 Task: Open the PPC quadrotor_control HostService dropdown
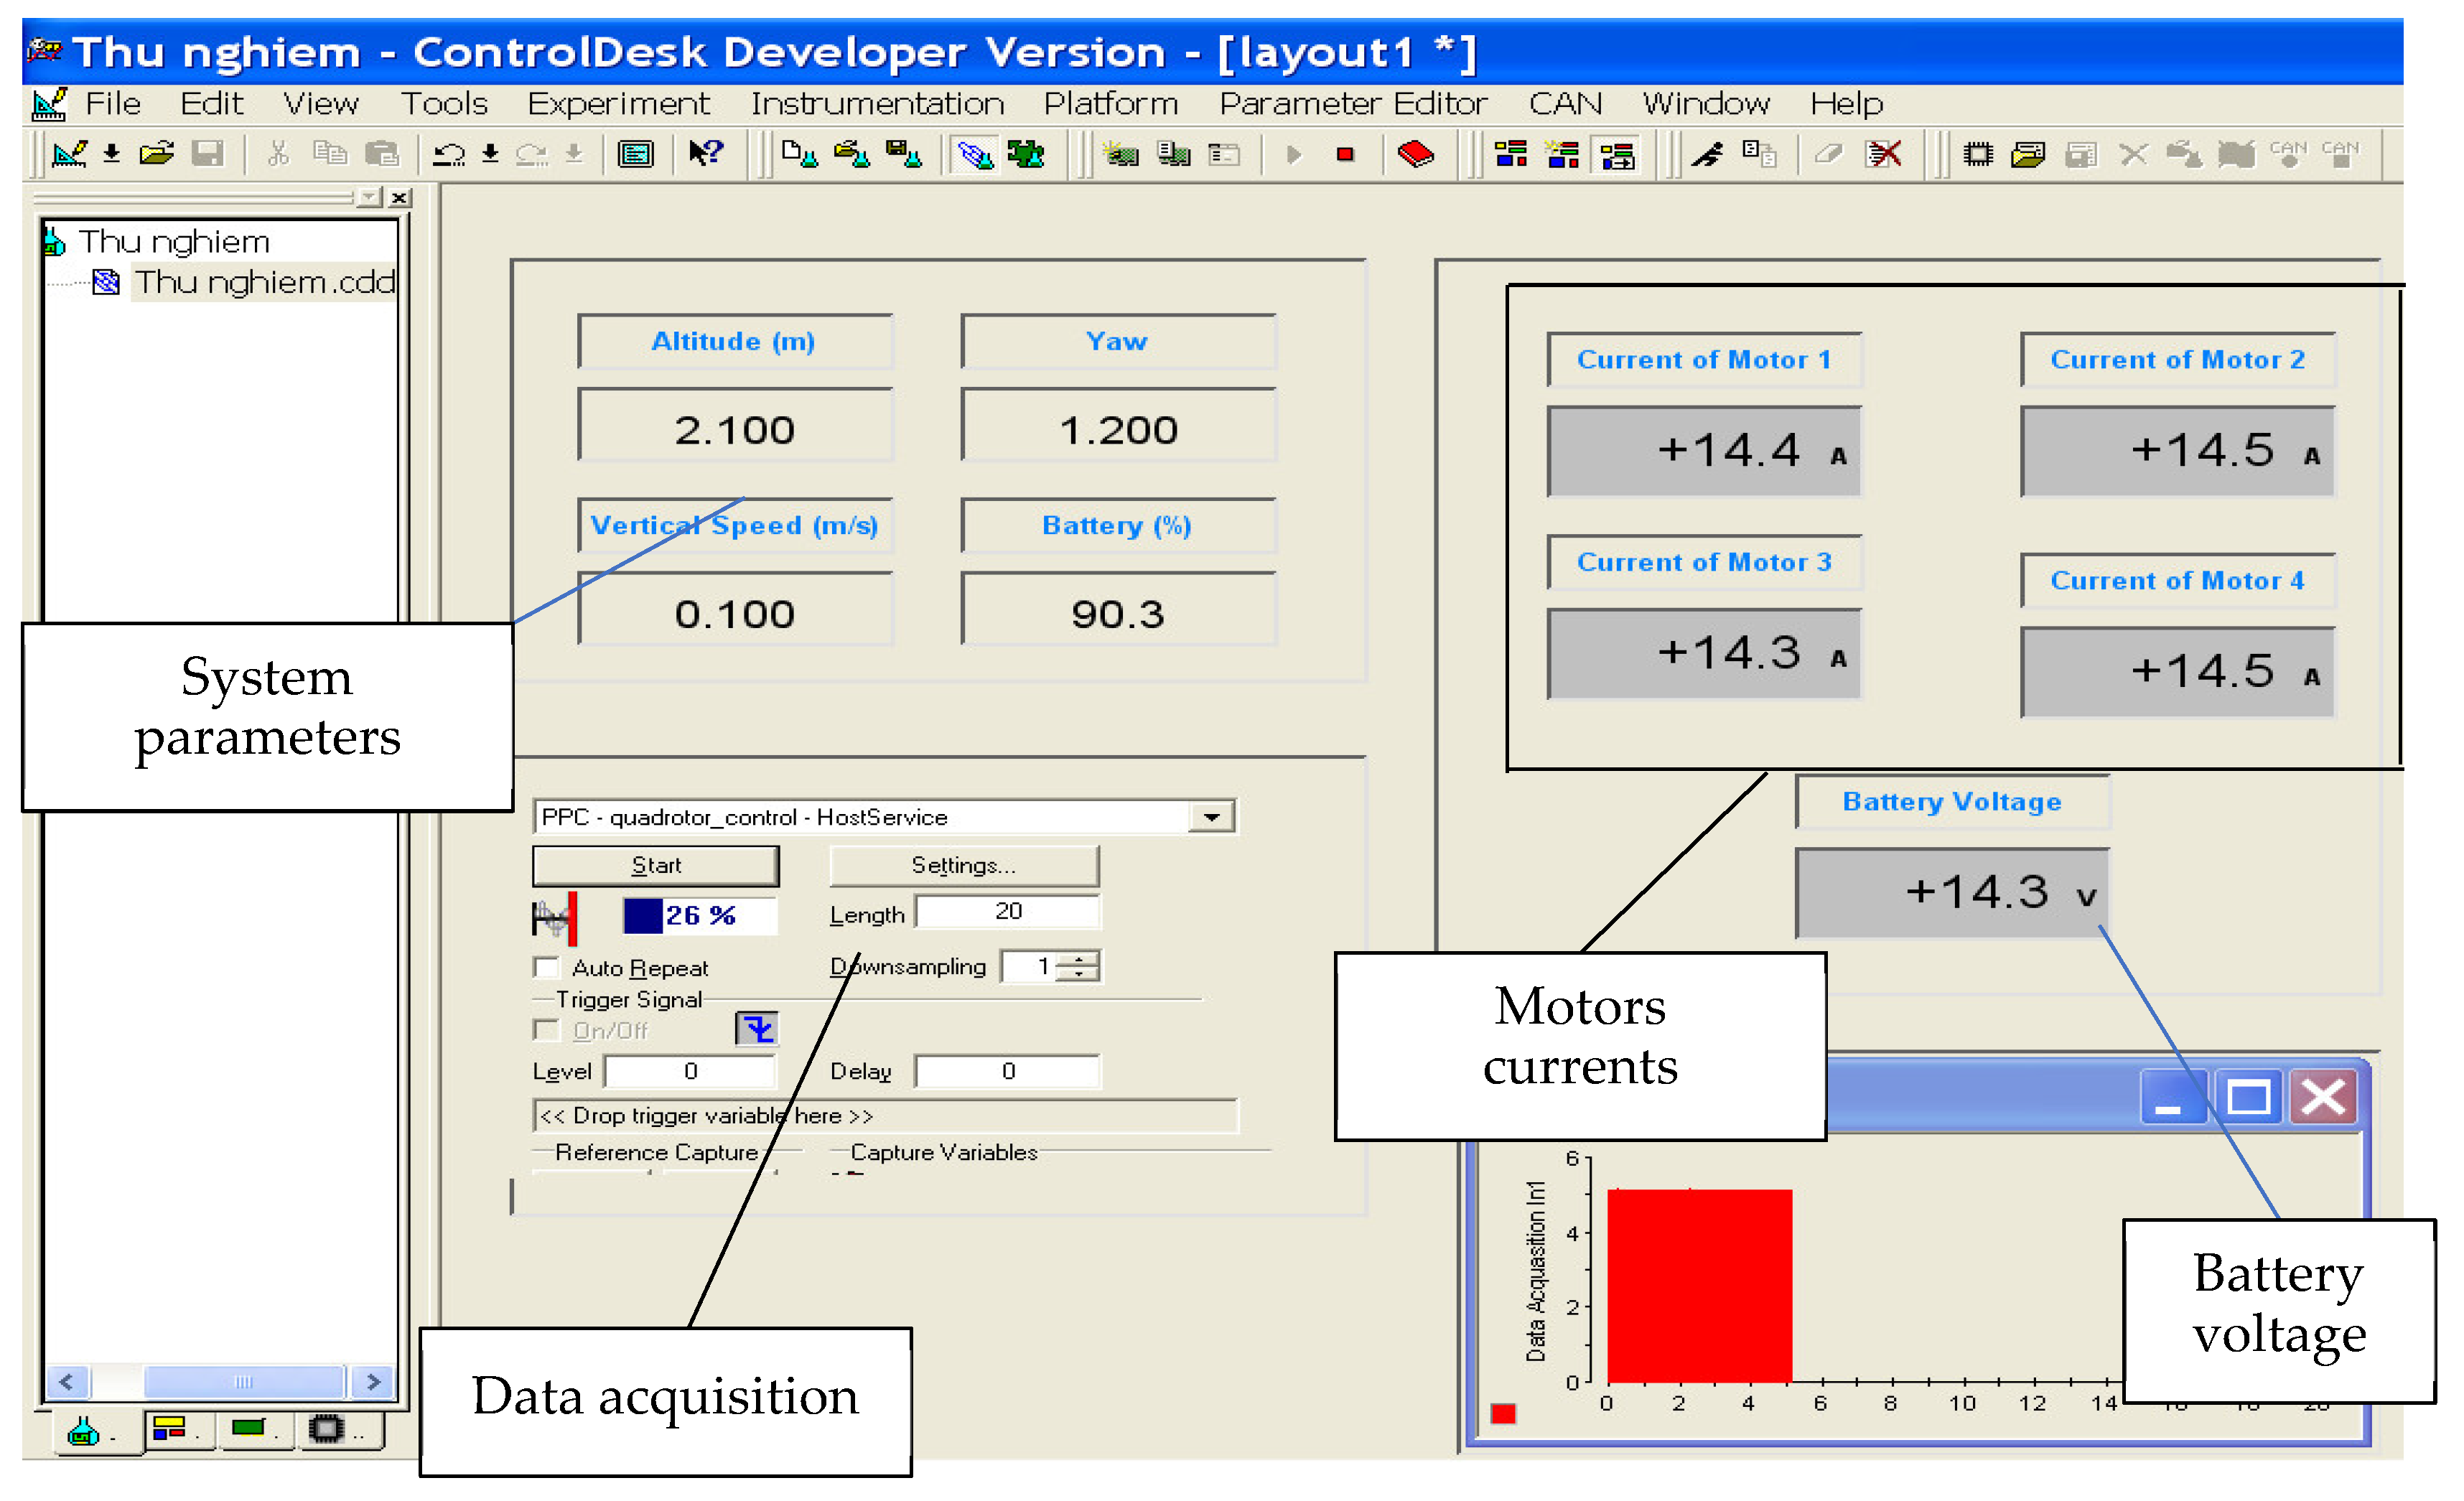1211,817
